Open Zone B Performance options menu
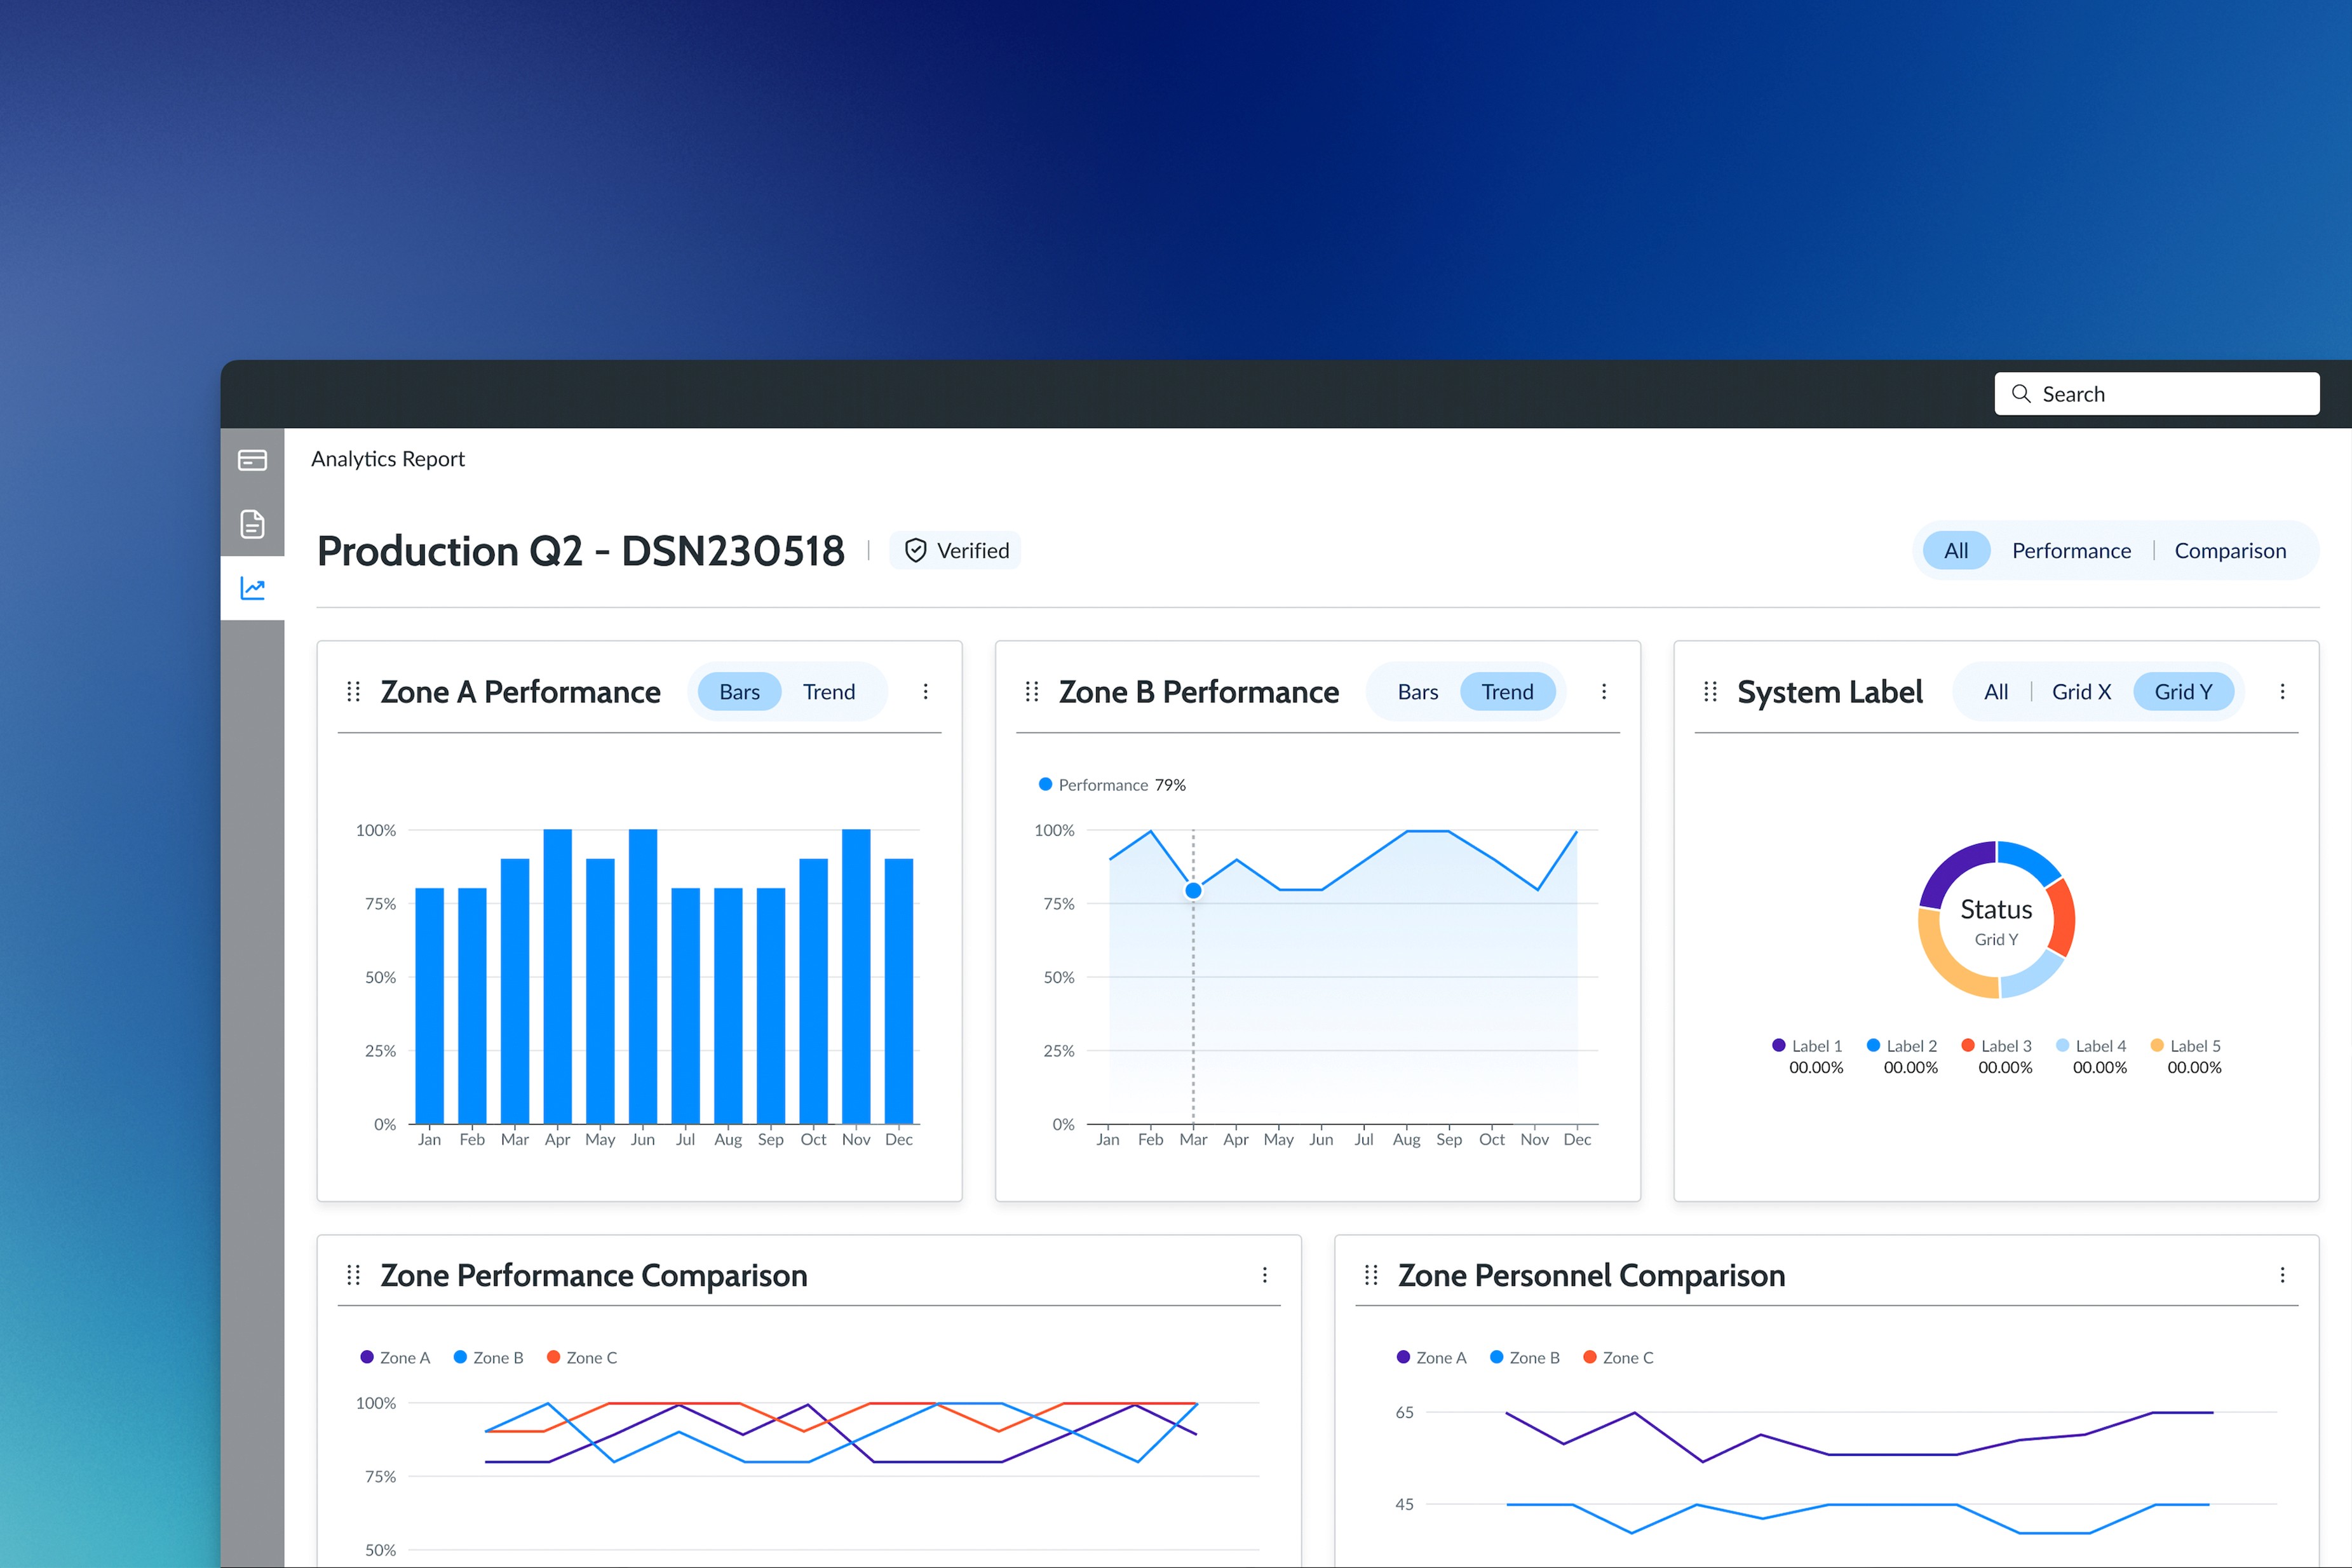Image resolution: width=2352 pixels, height=1568 pixels. (1603, 691)
